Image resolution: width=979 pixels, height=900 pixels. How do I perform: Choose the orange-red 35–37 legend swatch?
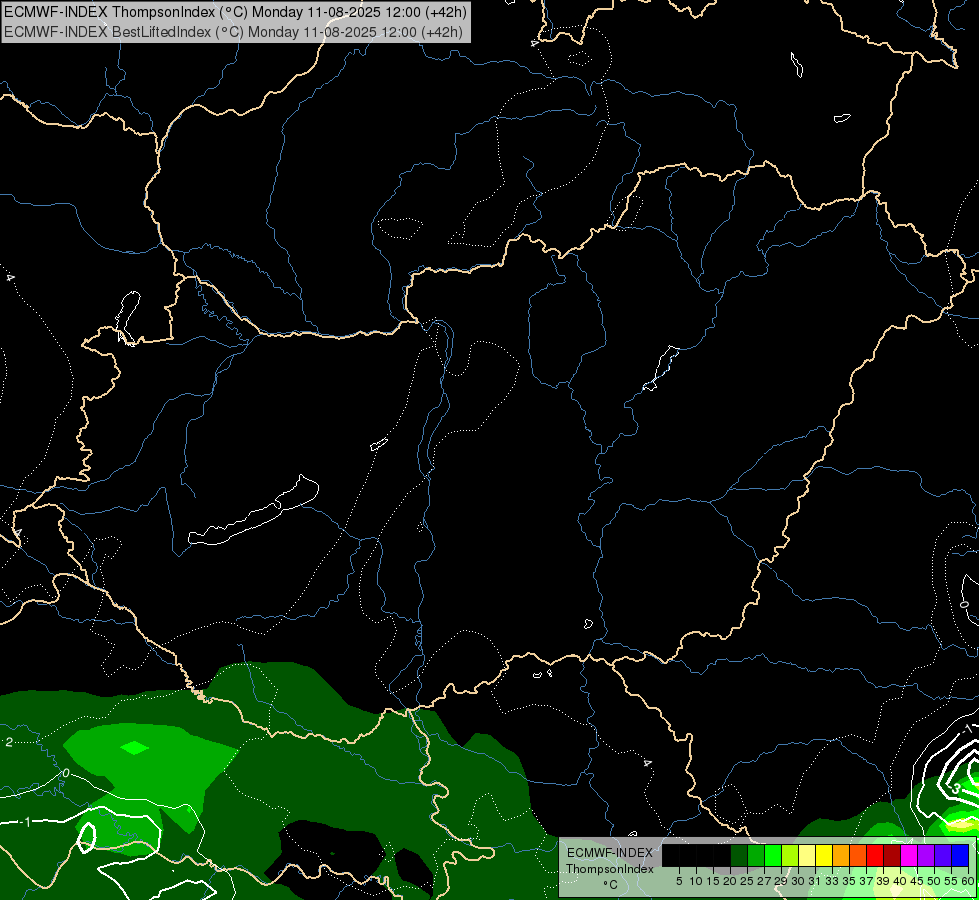(858, 855)
